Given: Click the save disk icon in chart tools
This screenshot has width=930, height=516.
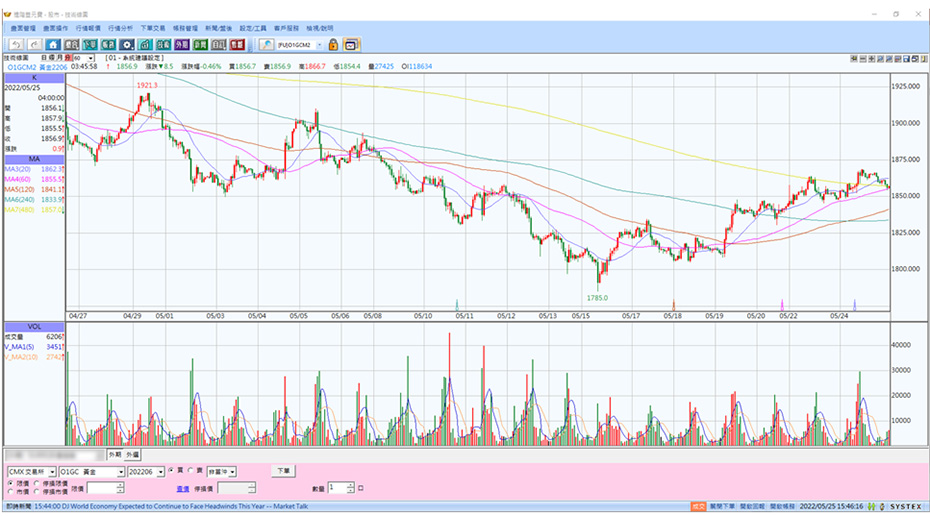Looking at the screenshot, I should (906, 59).
